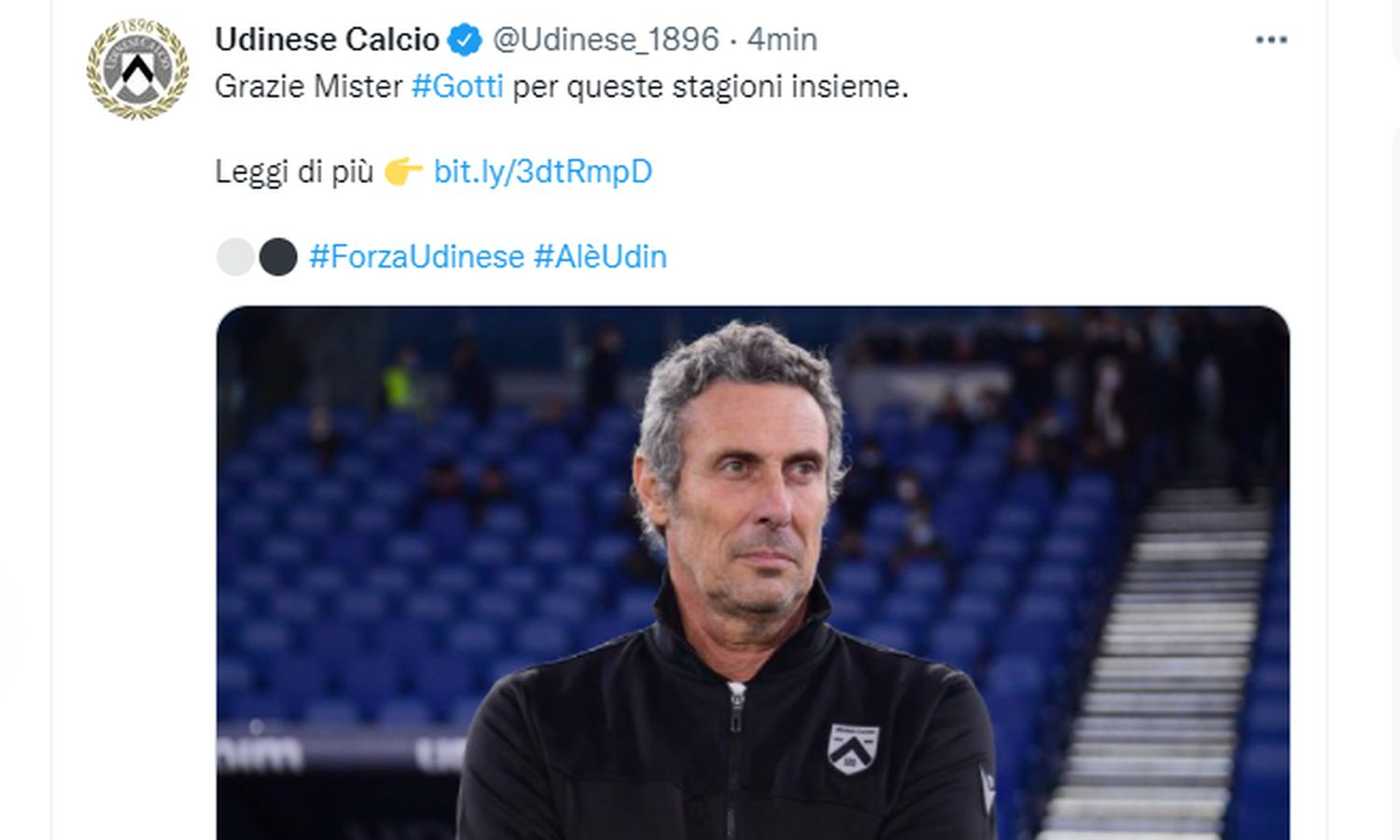
Task: Click the Udinese crest on the black jacket
Action: [x=853, y=748]
